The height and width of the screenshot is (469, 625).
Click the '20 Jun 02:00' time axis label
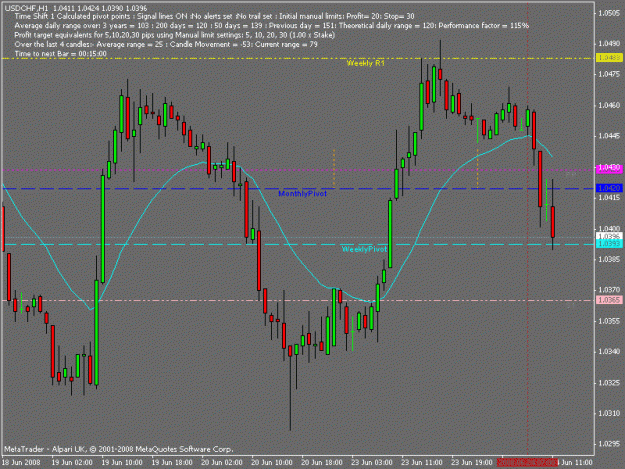click(x=222, y=463)
